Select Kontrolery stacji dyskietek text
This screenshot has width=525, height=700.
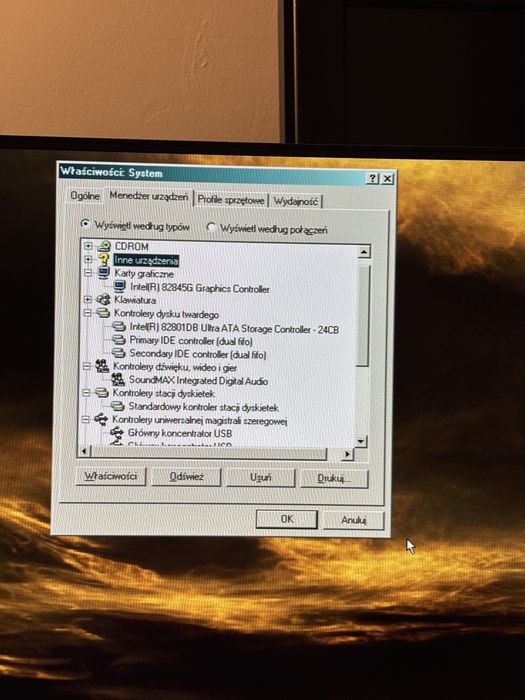coord(163,394)
